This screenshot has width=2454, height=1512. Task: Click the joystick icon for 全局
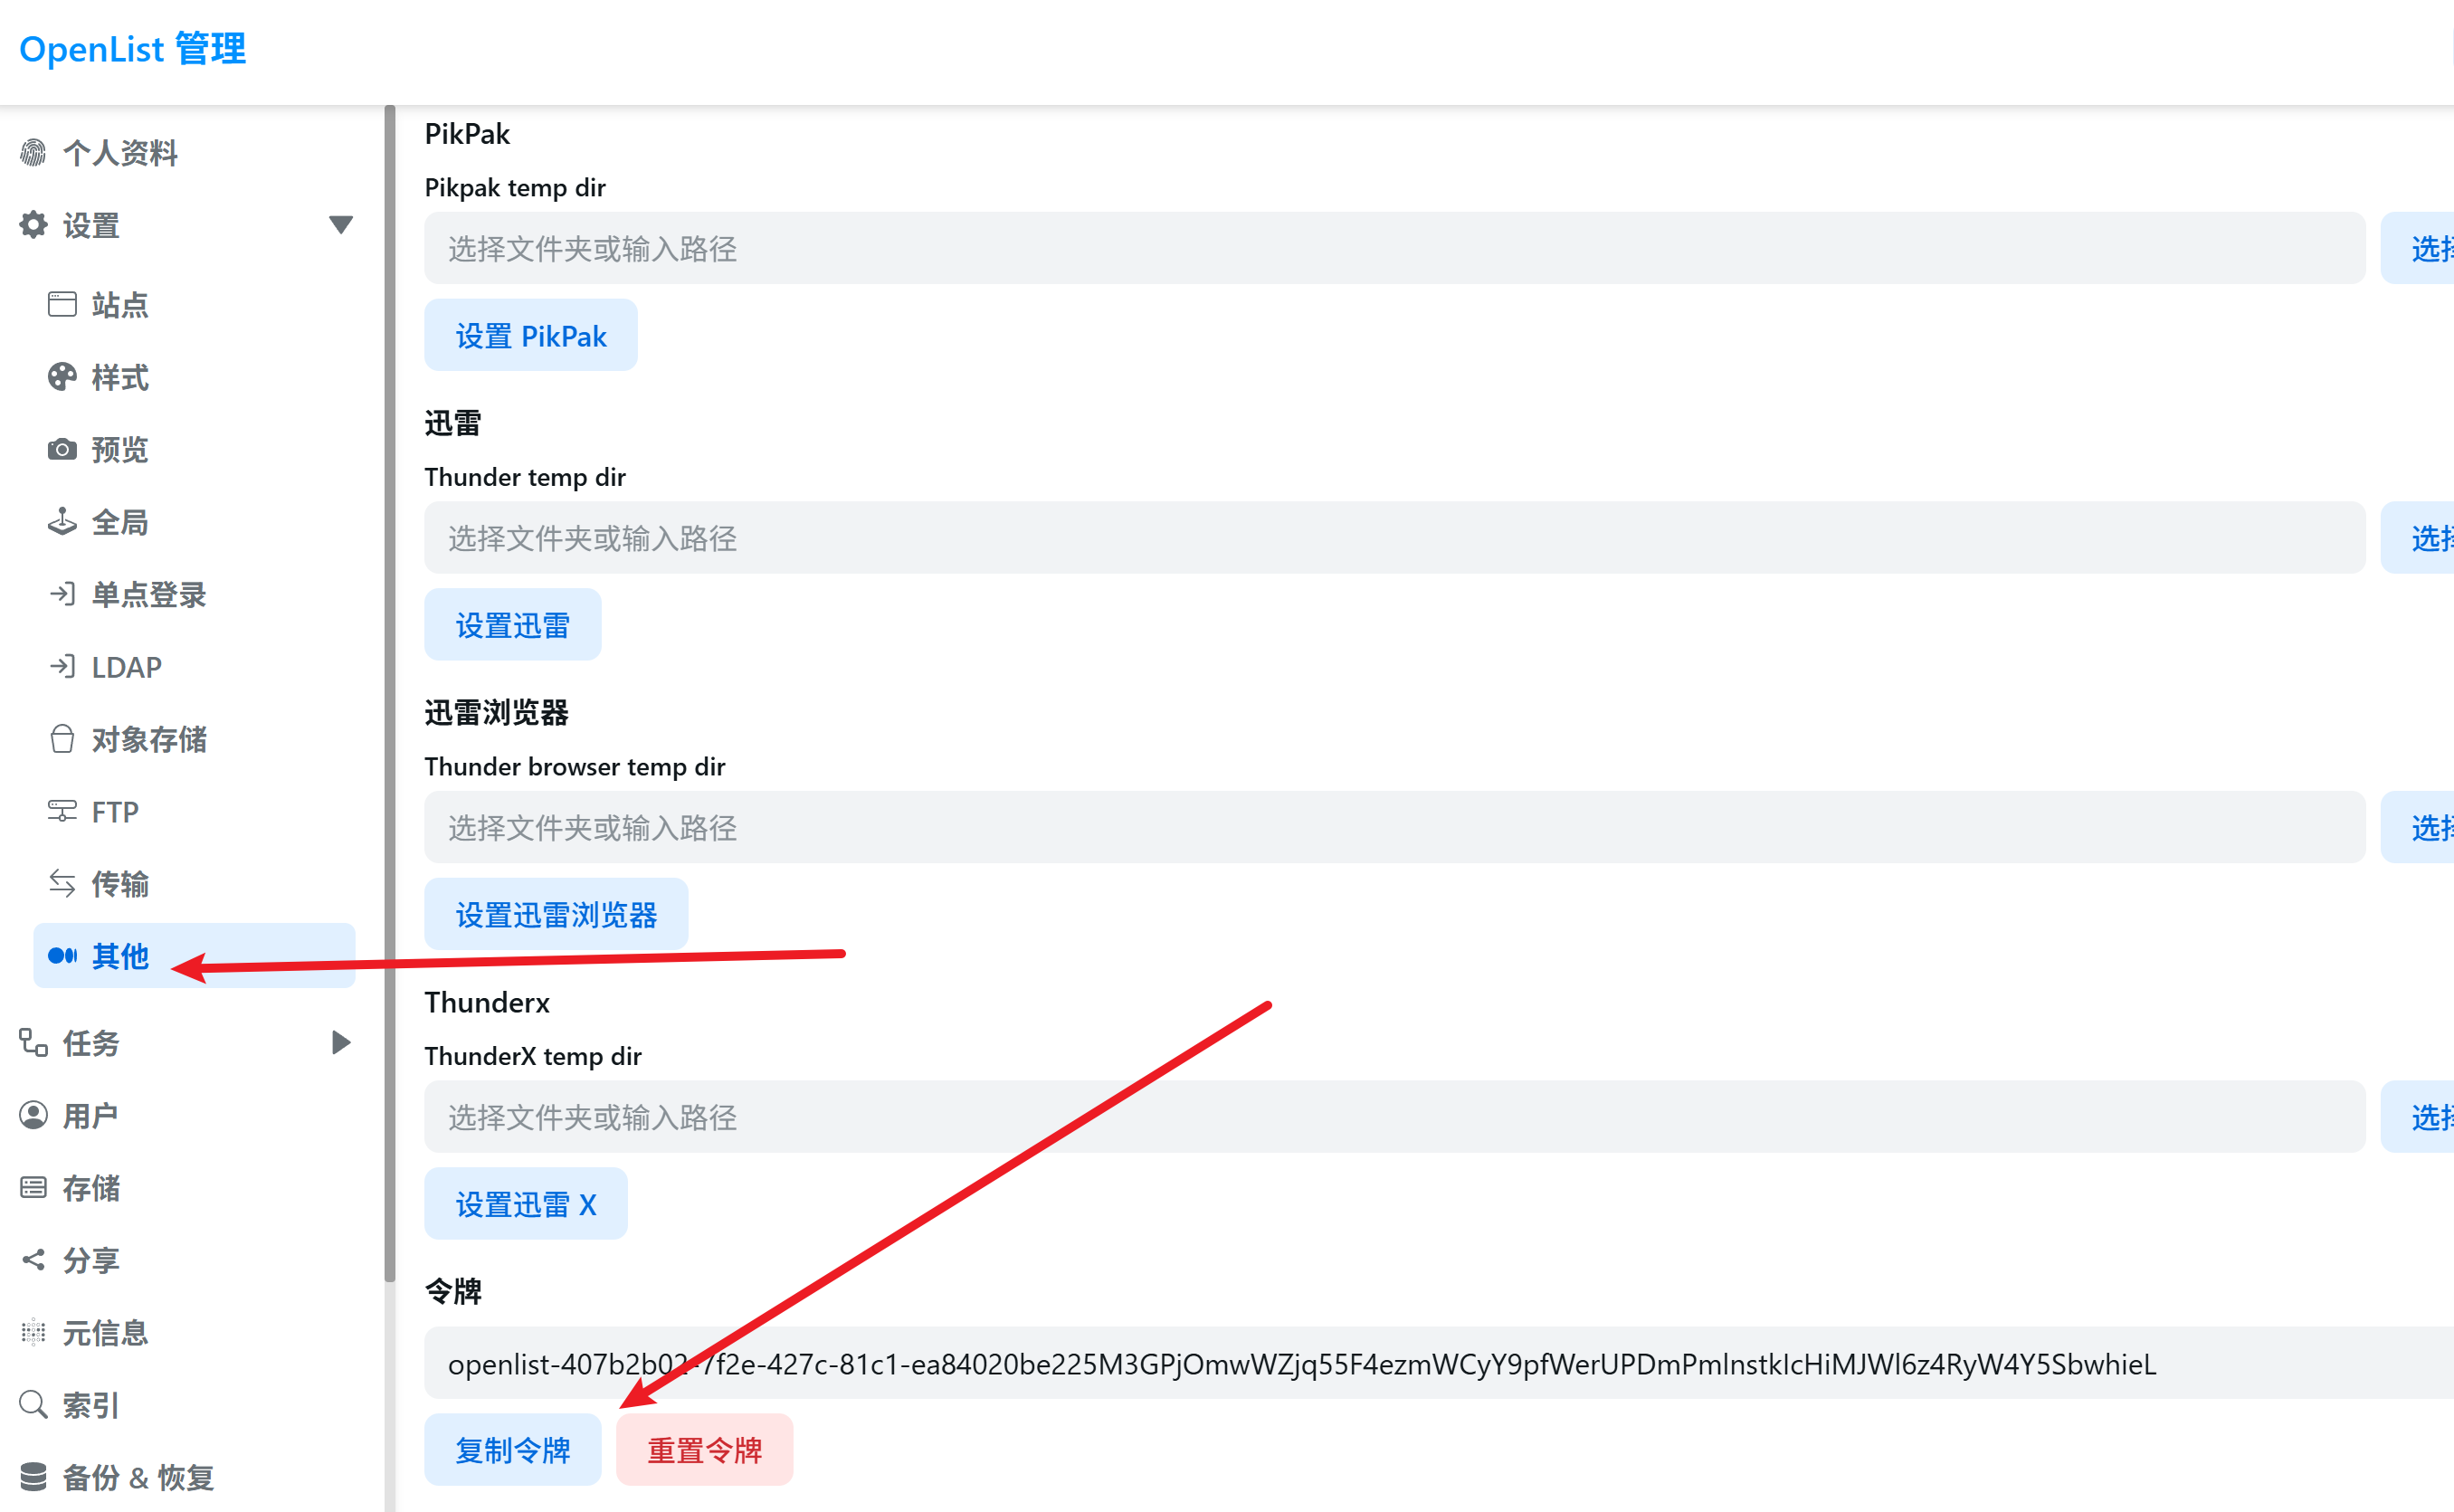(x=62, y=522)
